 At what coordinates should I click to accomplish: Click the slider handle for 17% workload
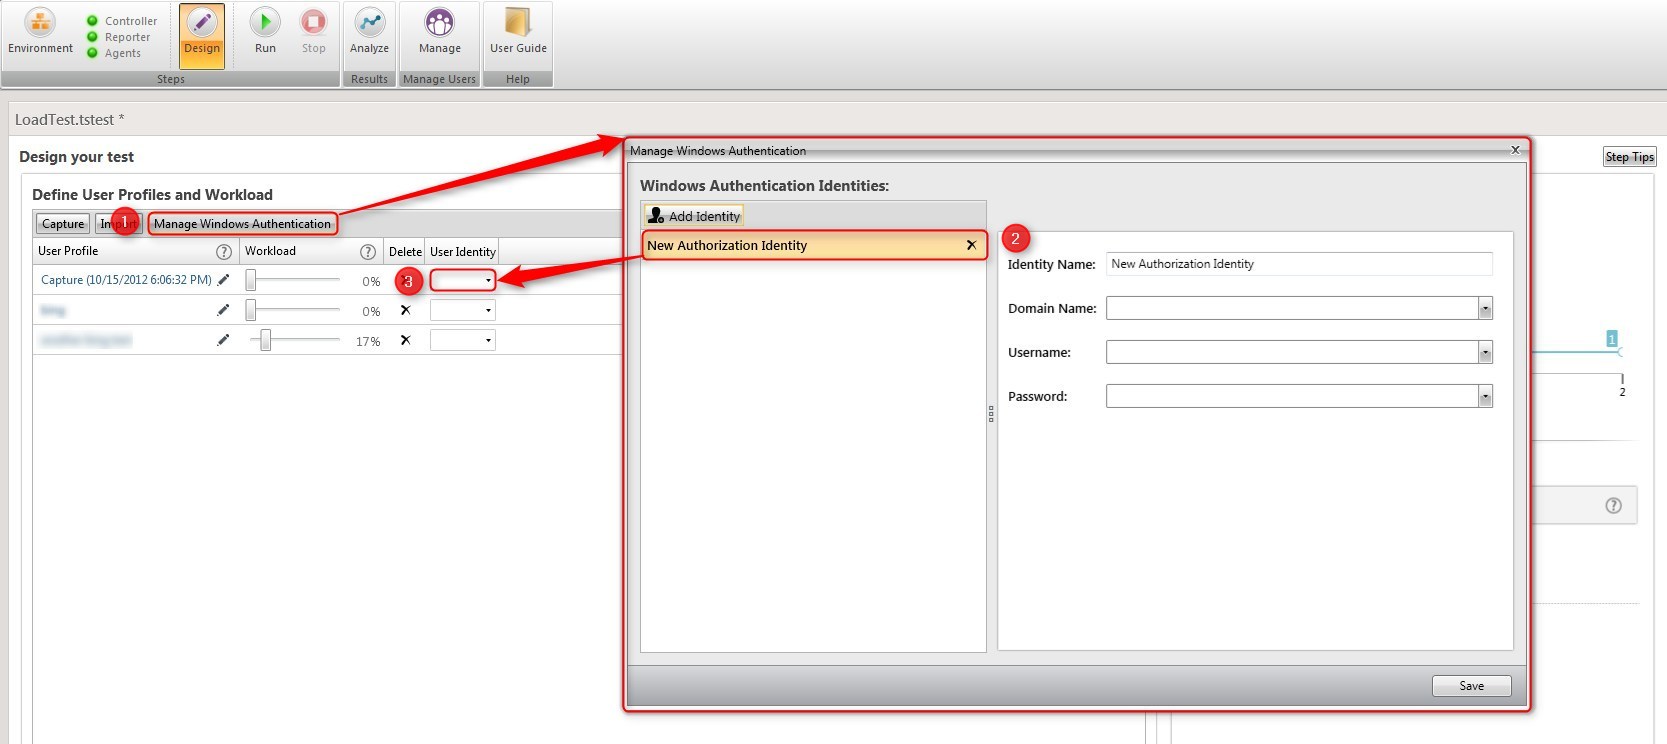(x=265, y=340)
